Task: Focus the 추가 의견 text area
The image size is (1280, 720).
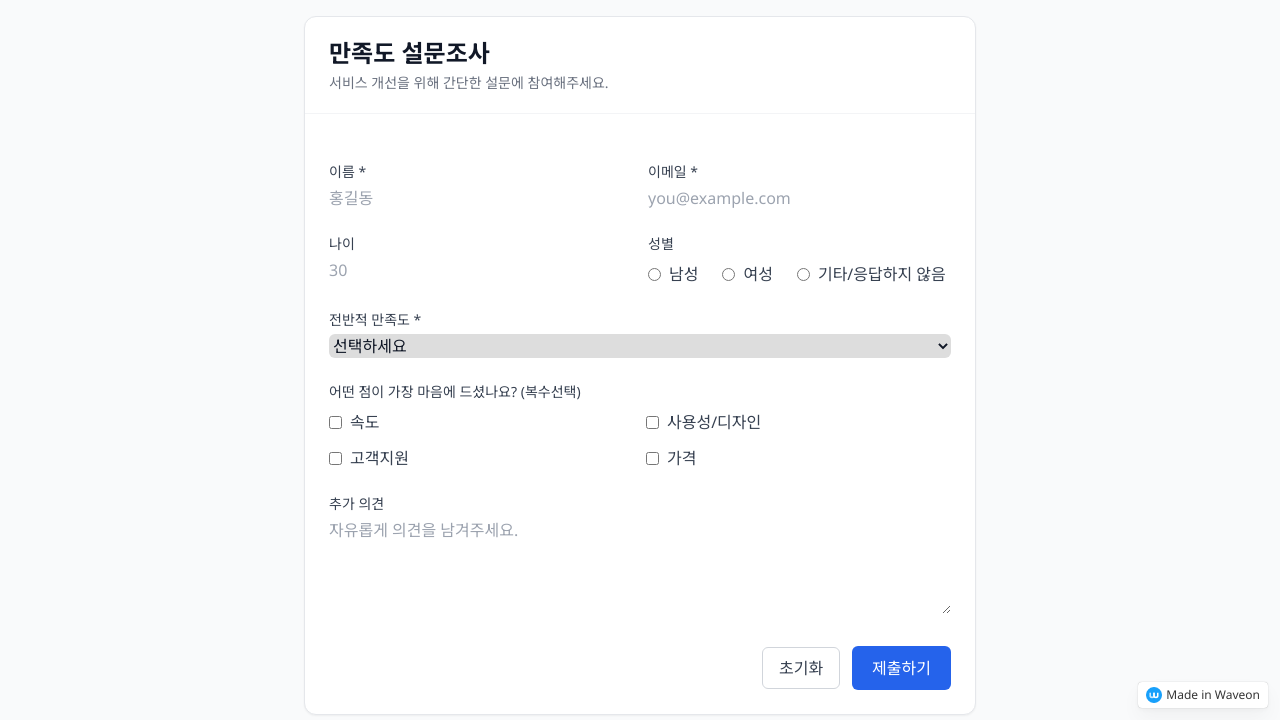Action: [638, 565]
